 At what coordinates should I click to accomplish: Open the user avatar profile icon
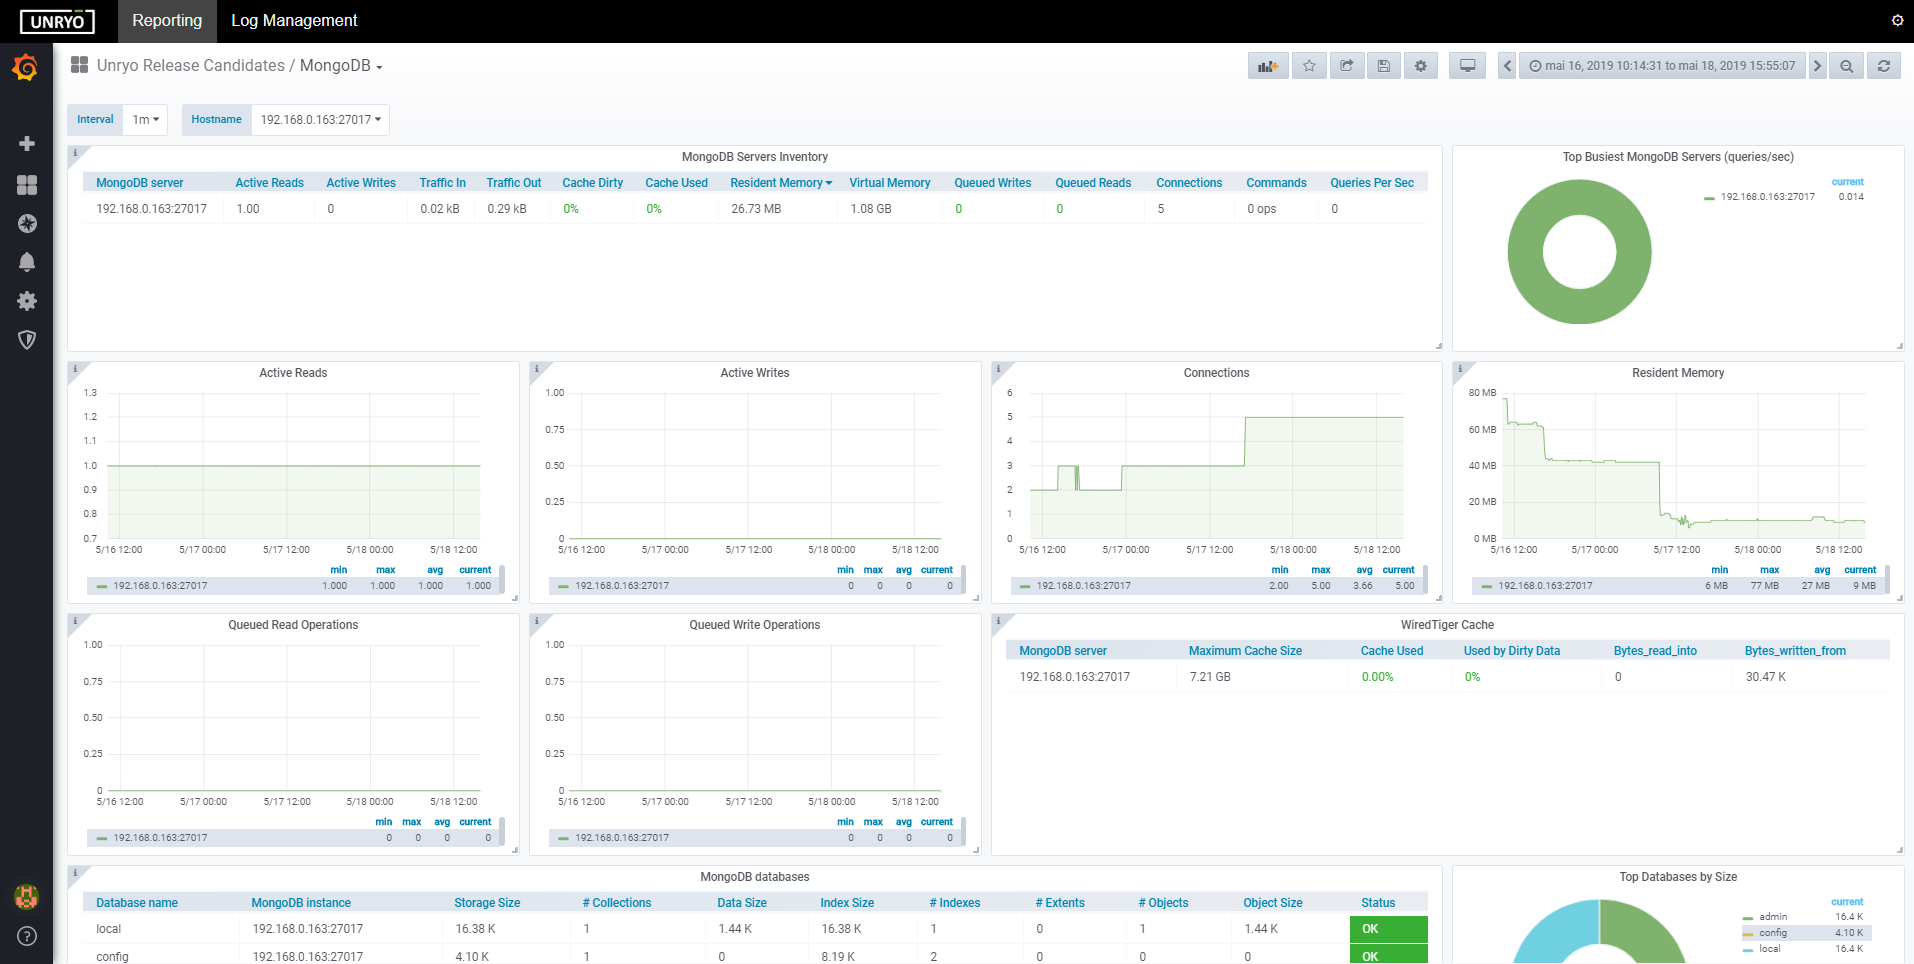(27, 897)
